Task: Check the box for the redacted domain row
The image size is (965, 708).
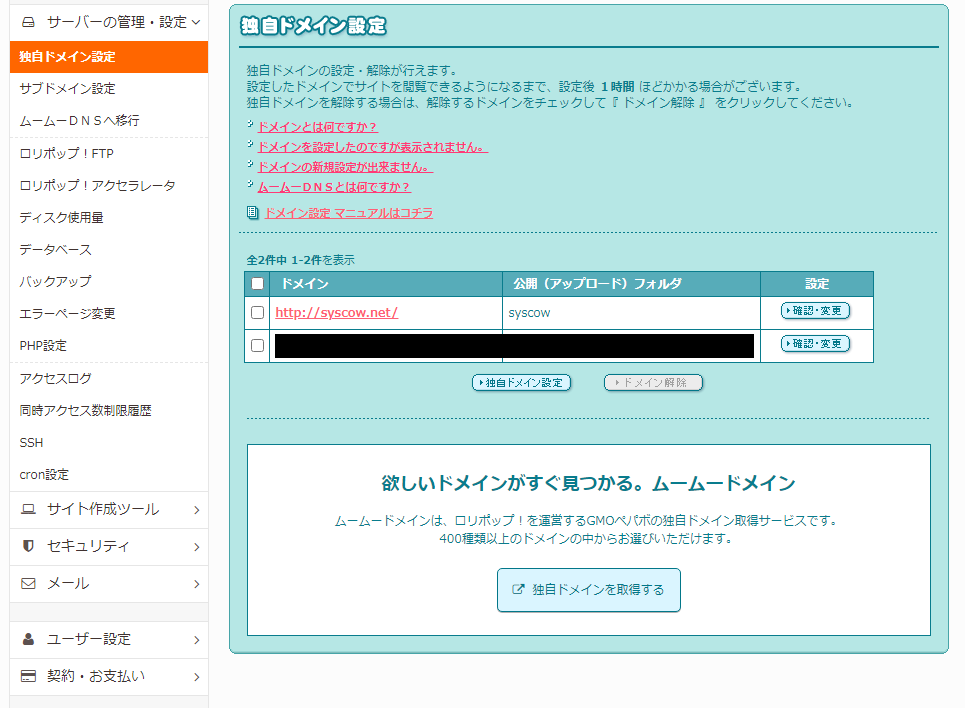Action: [x=257, y=345]
